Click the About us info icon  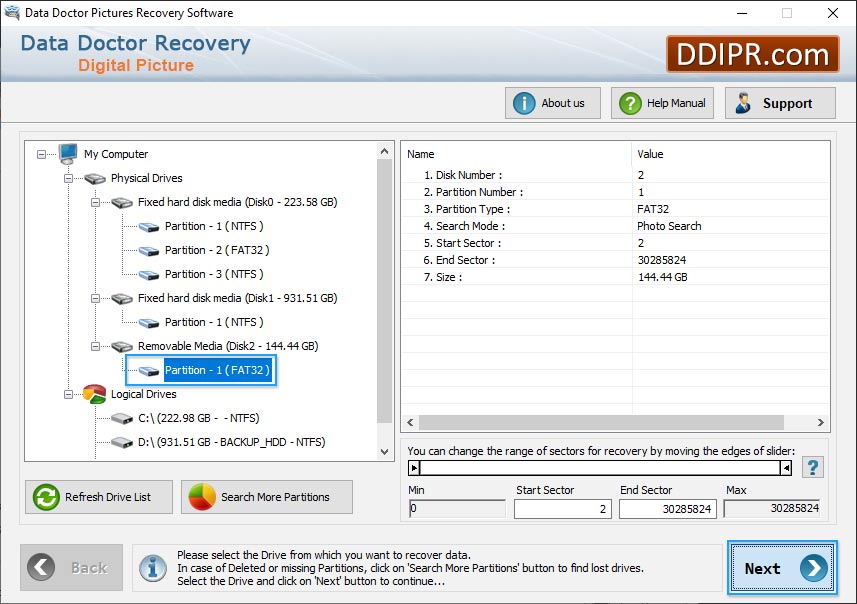tap(524, 102)
